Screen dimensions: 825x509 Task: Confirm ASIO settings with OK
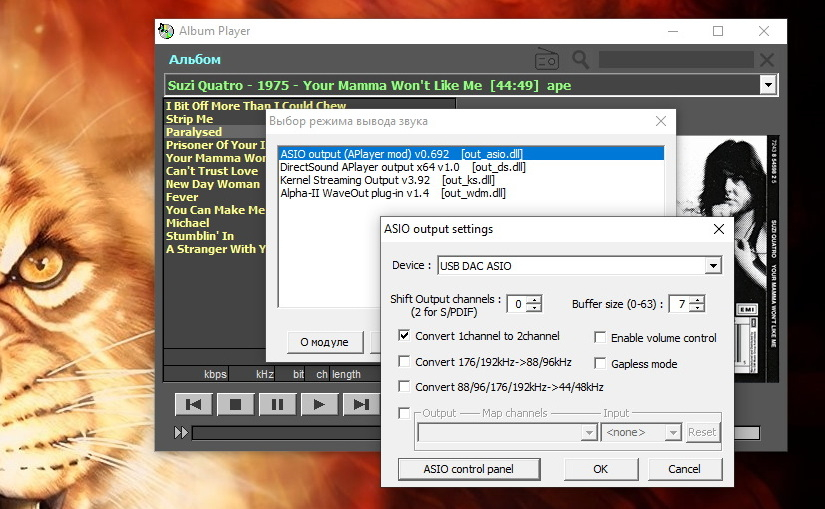click(601, 469)
